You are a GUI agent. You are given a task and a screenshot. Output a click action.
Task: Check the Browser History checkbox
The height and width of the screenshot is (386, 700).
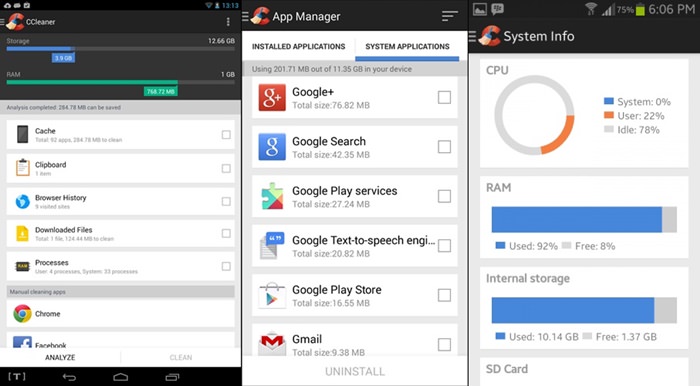click(x=226, y=202)
